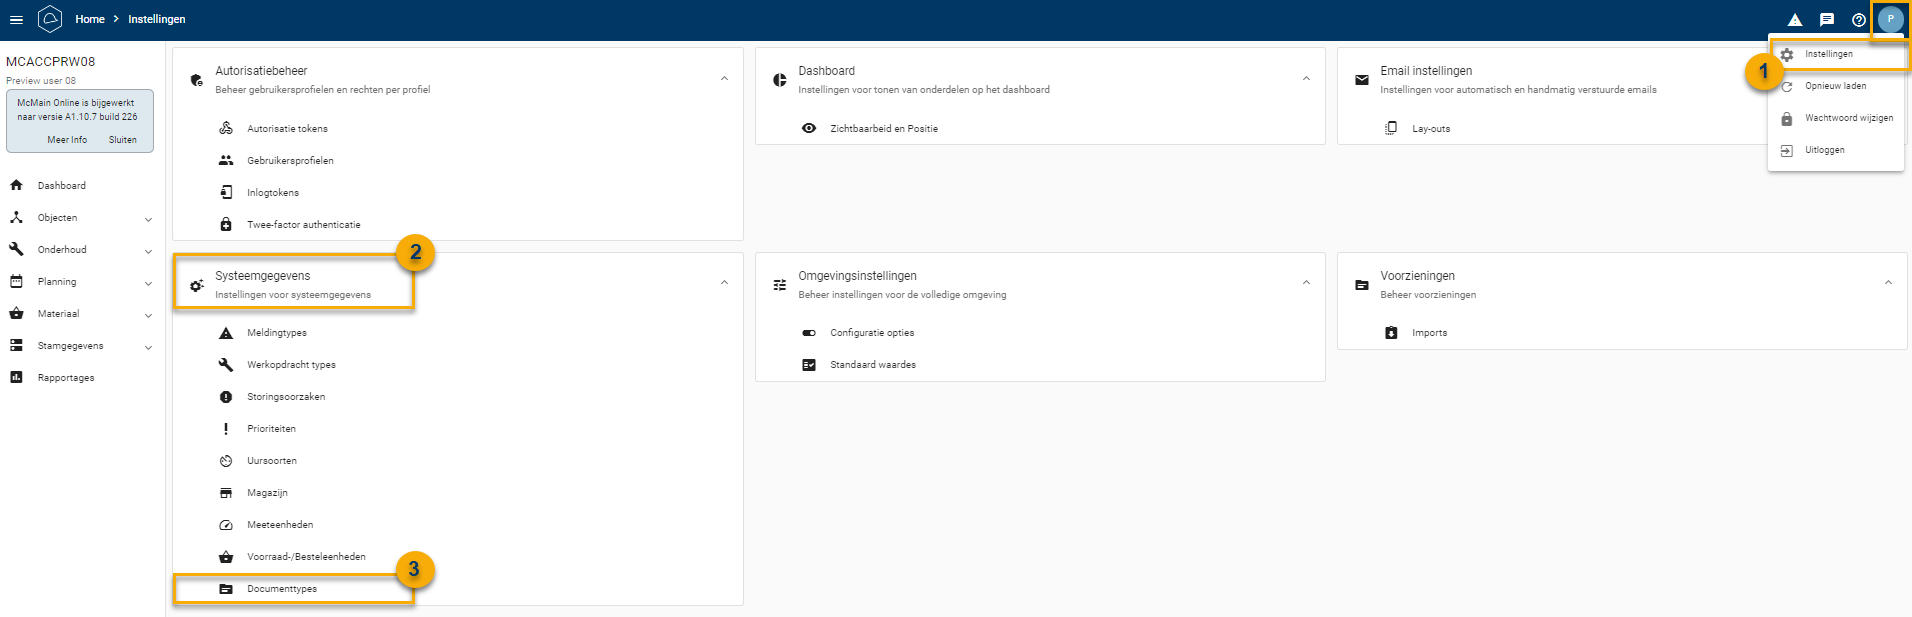Image resolution: width=1912 pixels, height=617 pixels.
Task: Collapse the Autorisatiebeheer panel
Action: coord(724,78)
